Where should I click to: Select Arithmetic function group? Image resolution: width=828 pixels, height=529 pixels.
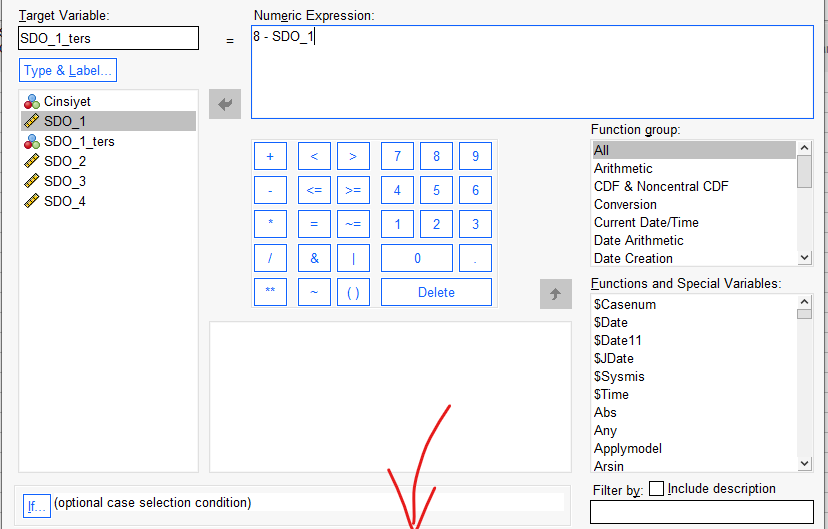tap(694, 168)
